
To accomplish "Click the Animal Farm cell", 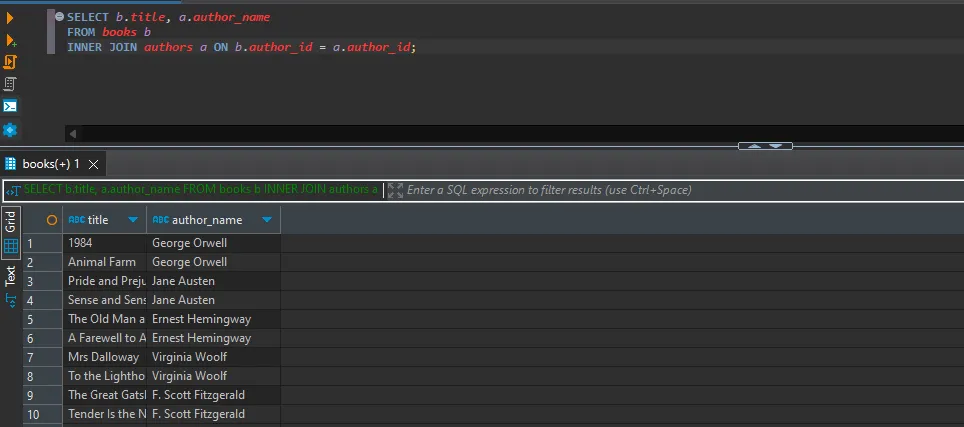I will [x=105, y=262].
